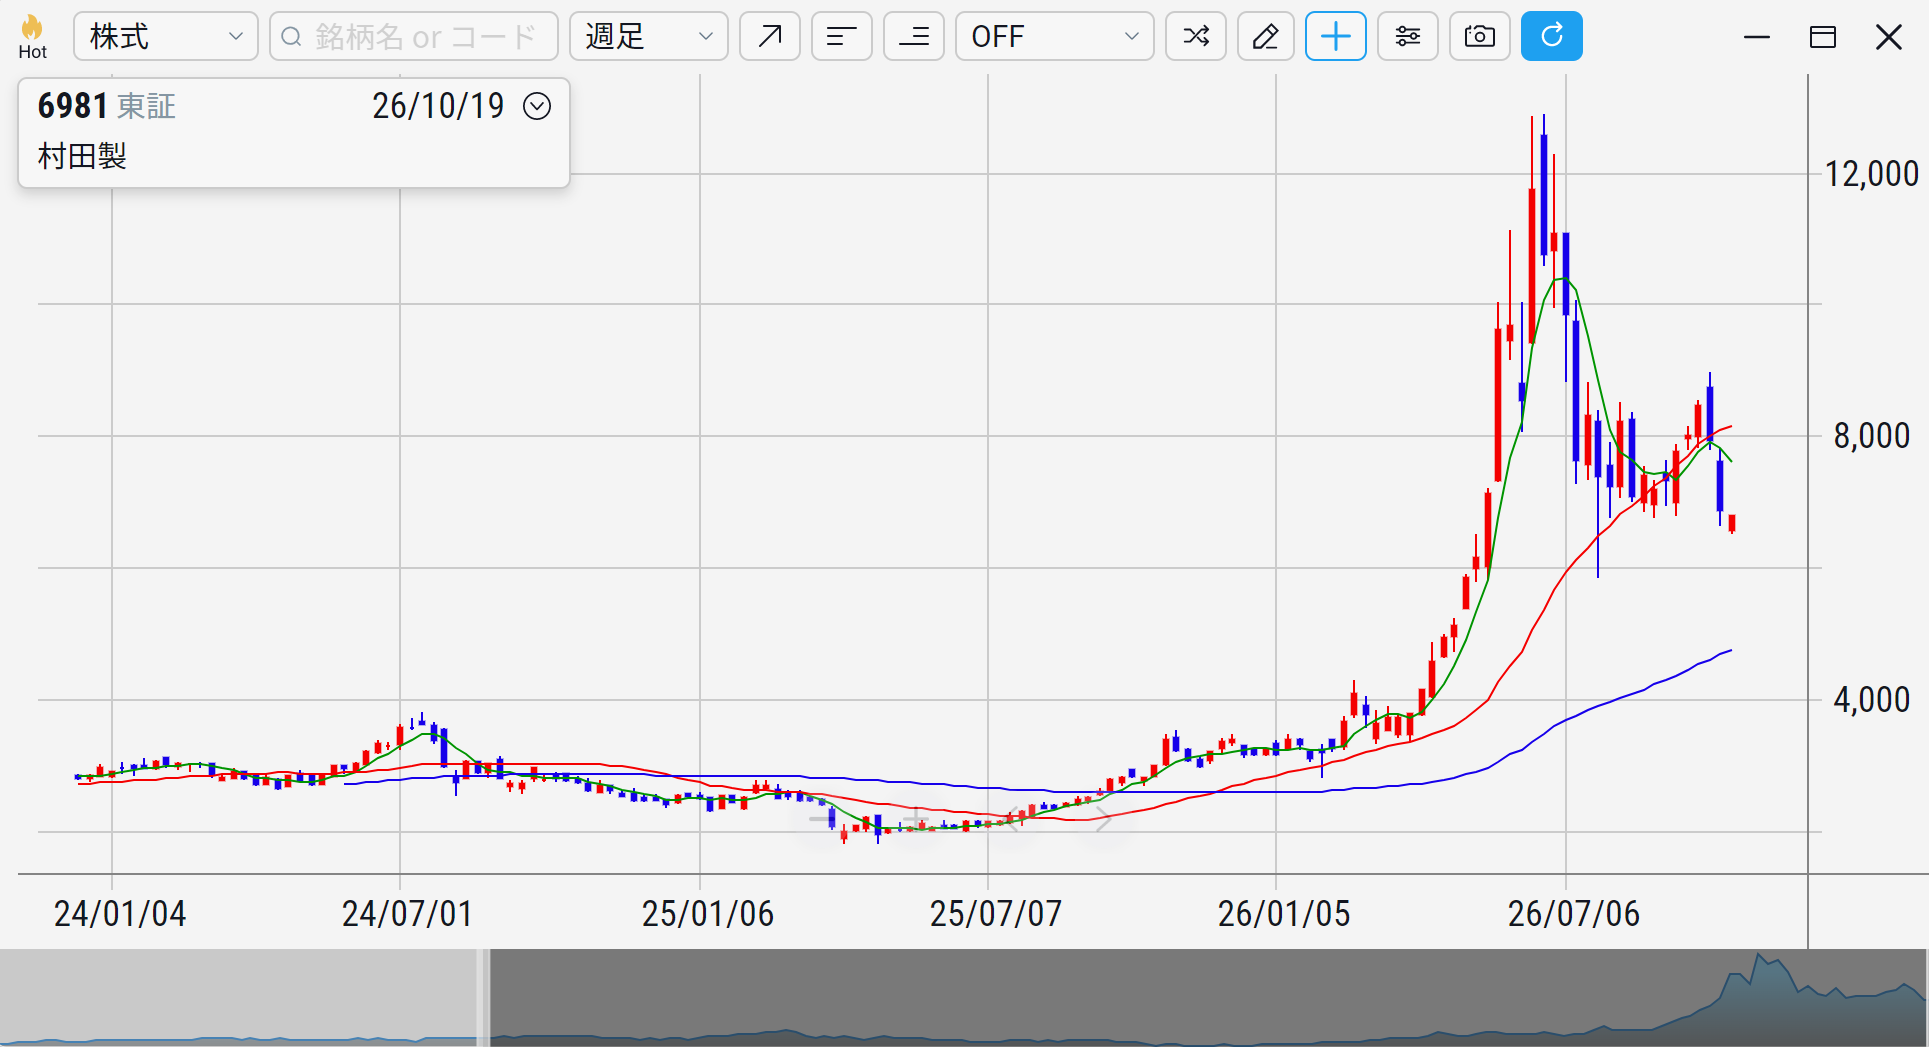Expand the 6981 stock info chevron
1929x1047 pixels.
pos(537,106)
